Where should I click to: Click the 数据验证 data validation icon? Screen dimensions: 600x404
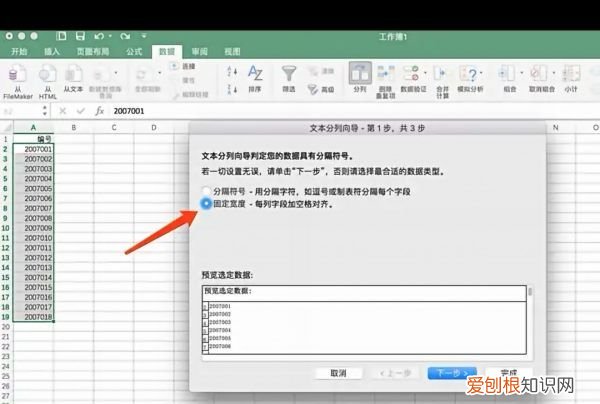[x=411, y=73]
